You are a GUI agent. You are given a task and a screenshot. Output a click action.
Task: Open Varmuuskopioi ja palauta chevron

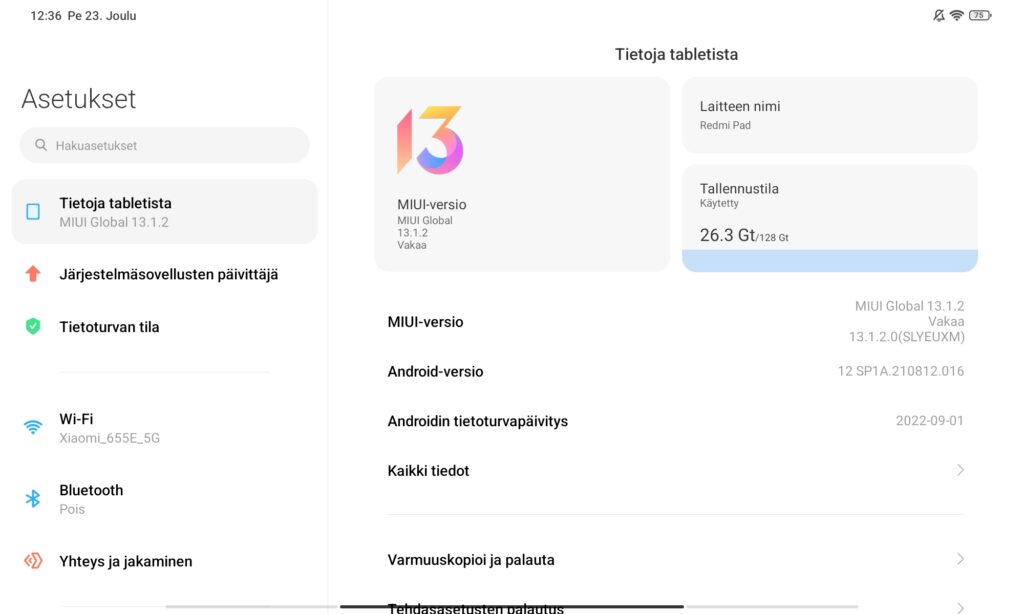click(960, 559)
